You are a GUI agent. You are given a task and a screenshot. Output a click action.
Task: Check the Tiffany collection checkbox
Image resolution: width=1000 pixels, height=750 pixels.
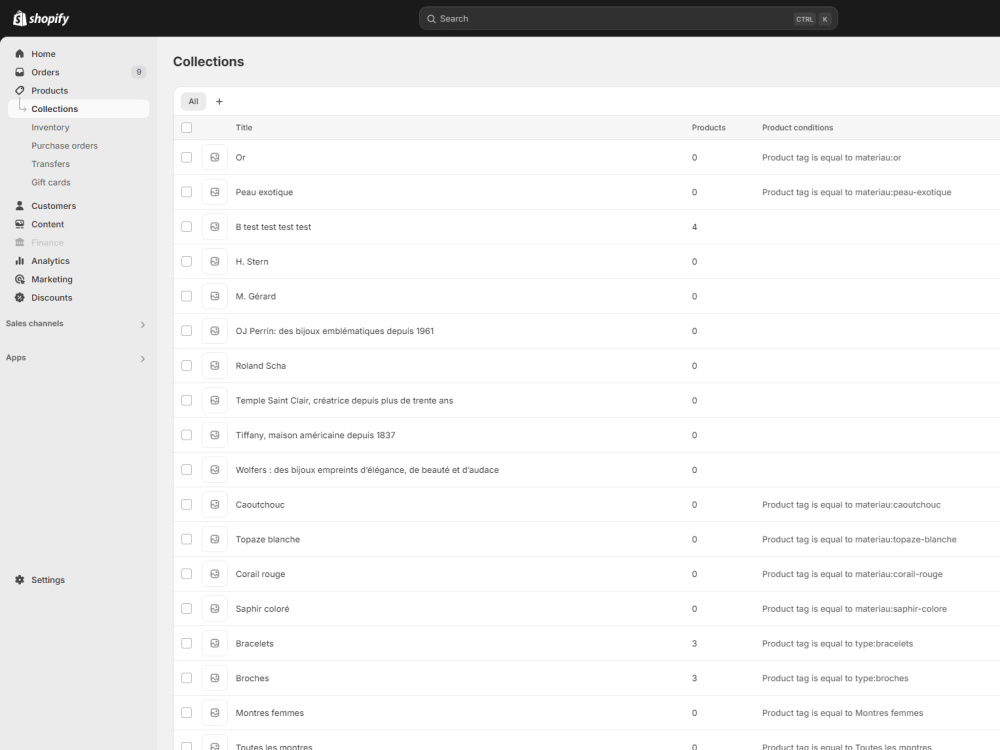point(186,435)
